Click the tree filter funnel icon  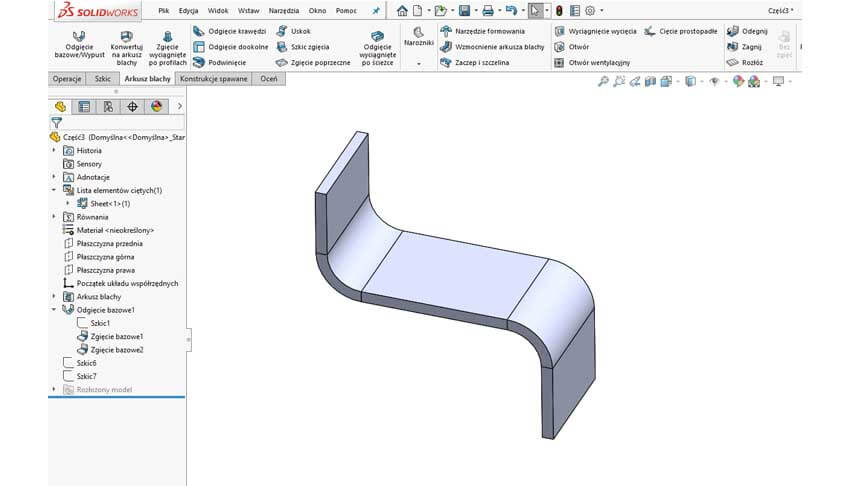click(x=56, y=122)
